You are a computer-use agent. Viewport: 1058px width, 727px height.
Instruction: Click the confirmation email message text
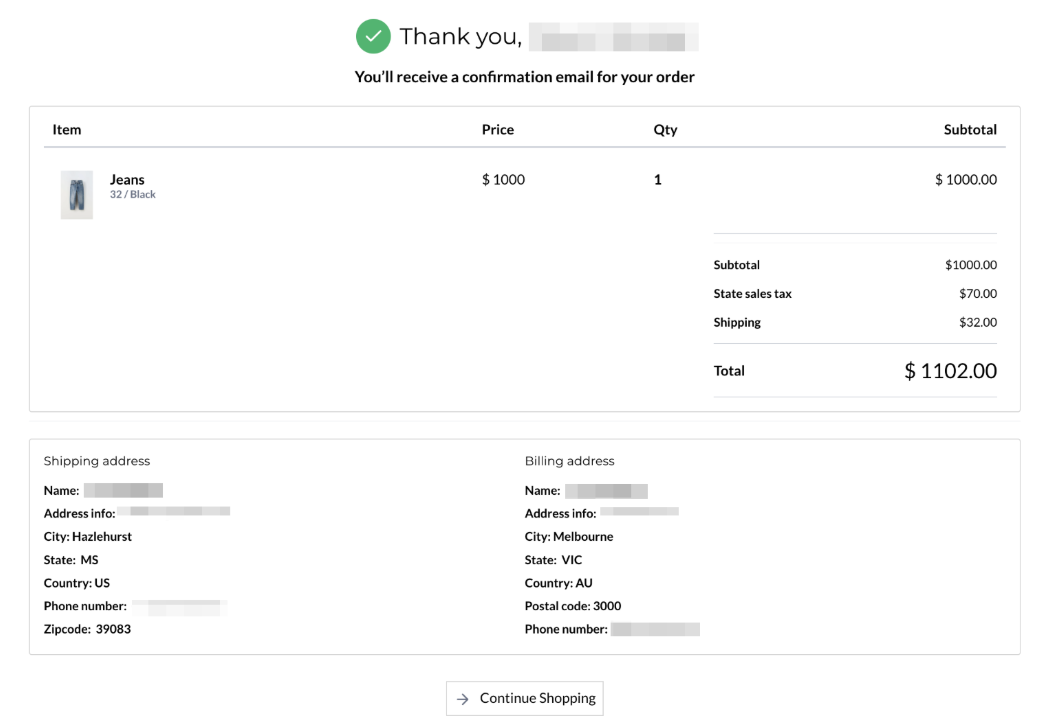(x=524, y=77)
